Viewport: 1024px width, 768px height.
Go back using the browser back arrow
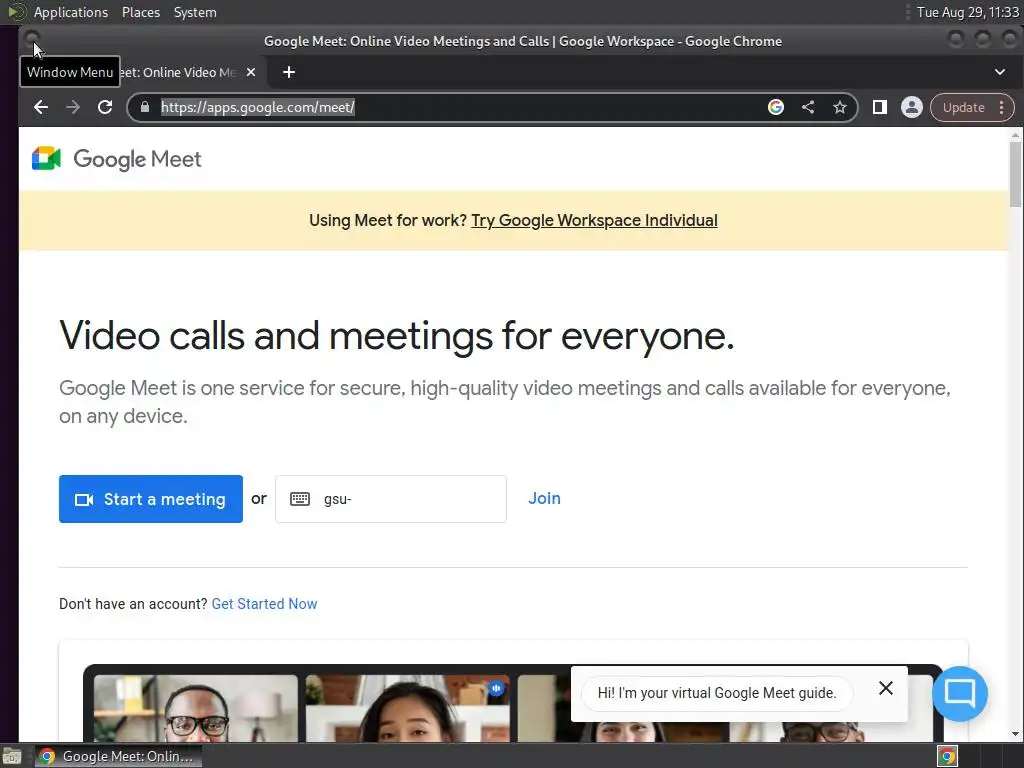(40, 107)
